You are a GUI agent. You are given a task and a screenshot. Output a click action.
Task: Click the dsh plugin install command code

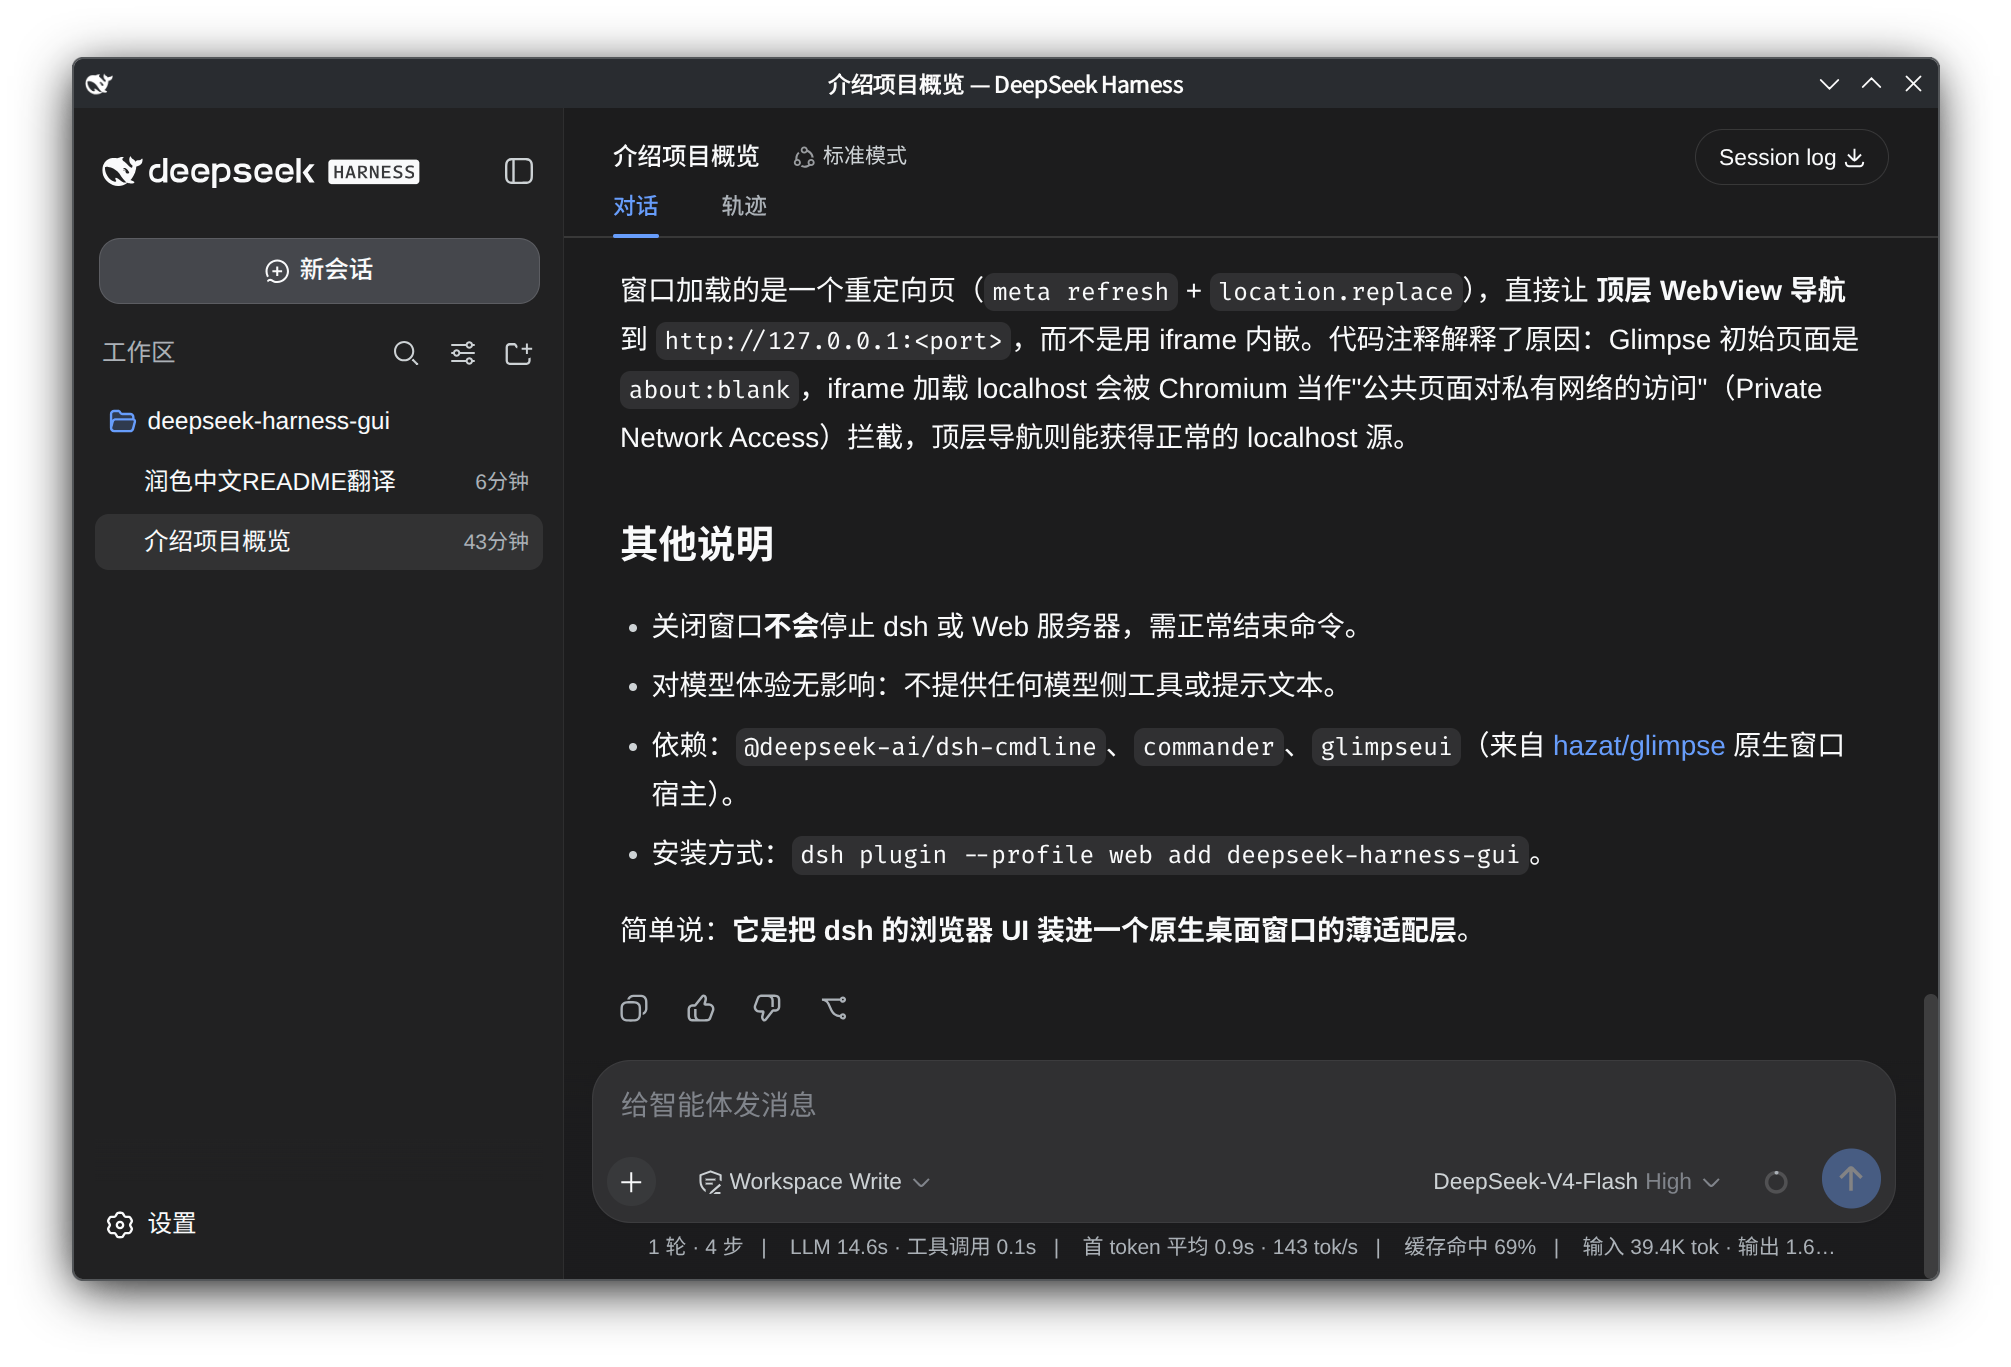(1160, 855)
